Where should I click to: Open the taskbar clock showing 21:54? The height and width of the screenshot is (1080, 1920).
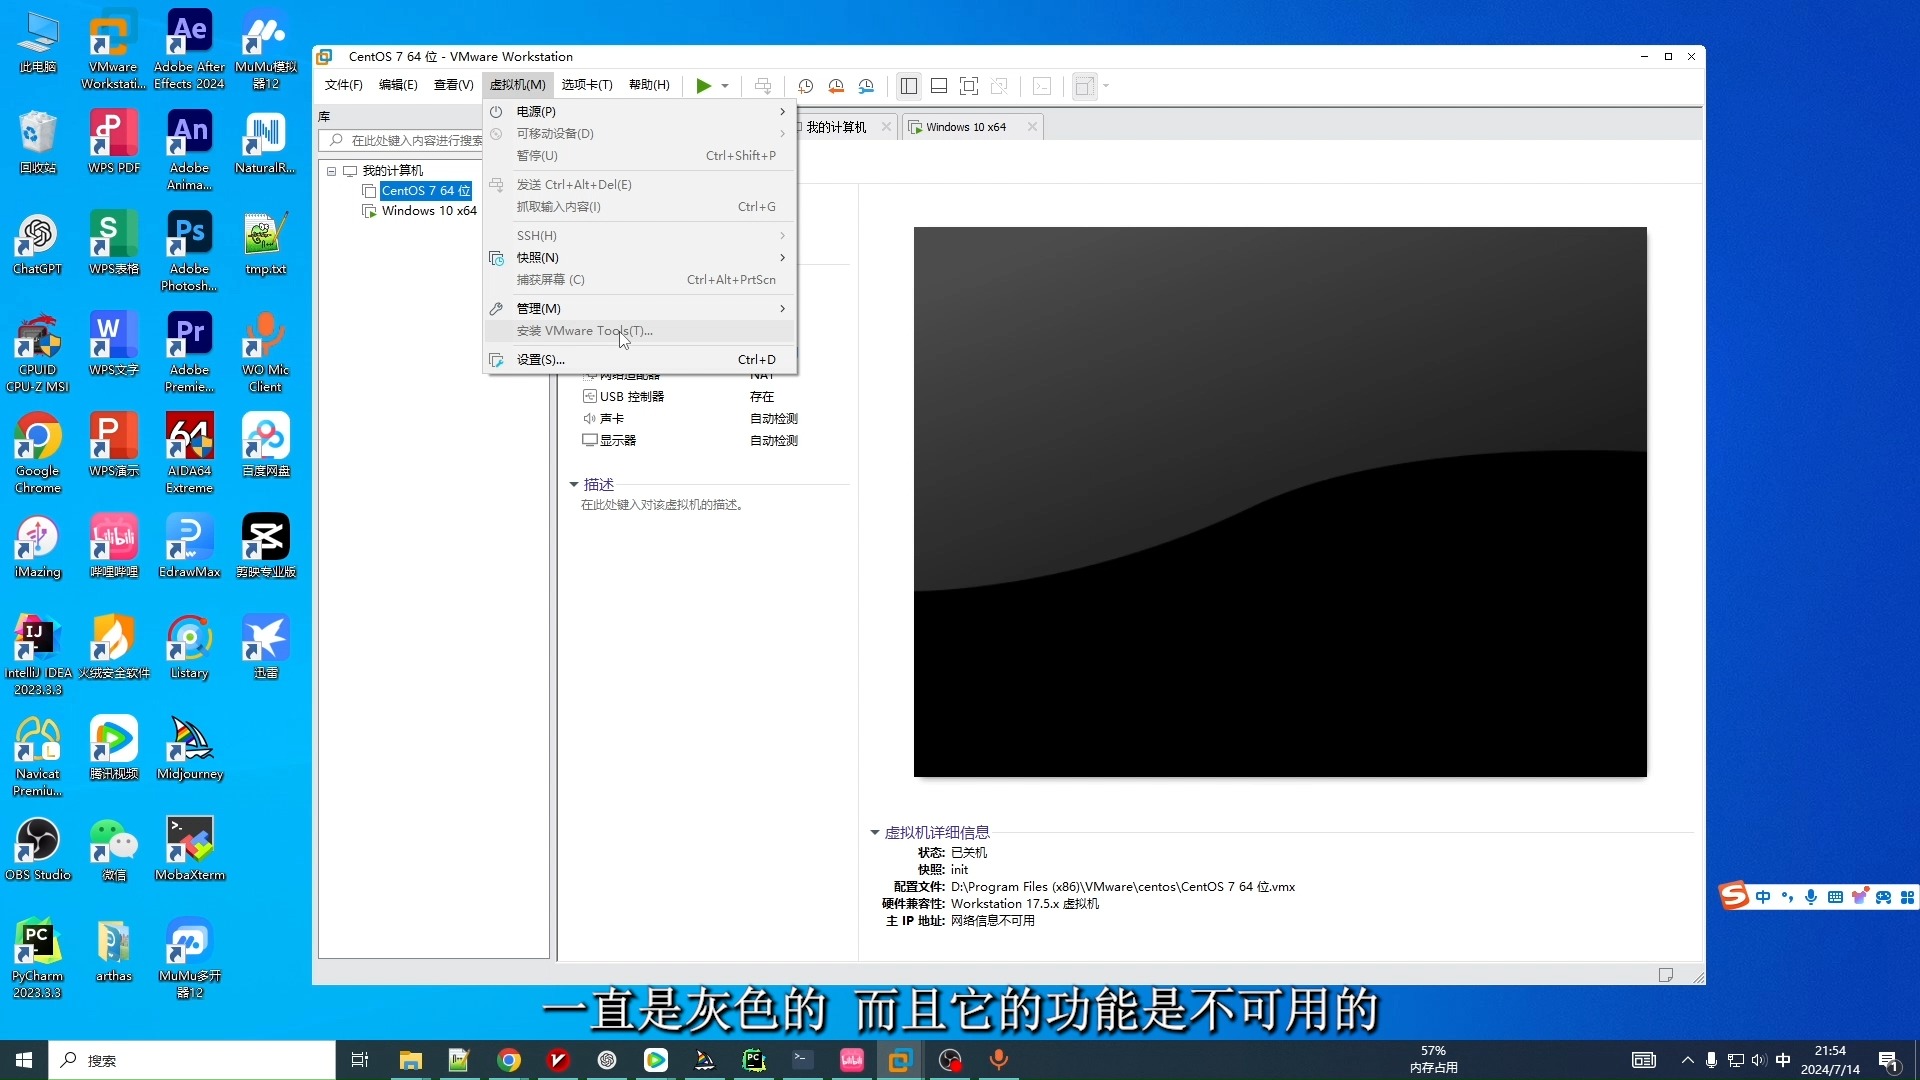pos(1830,1060)
